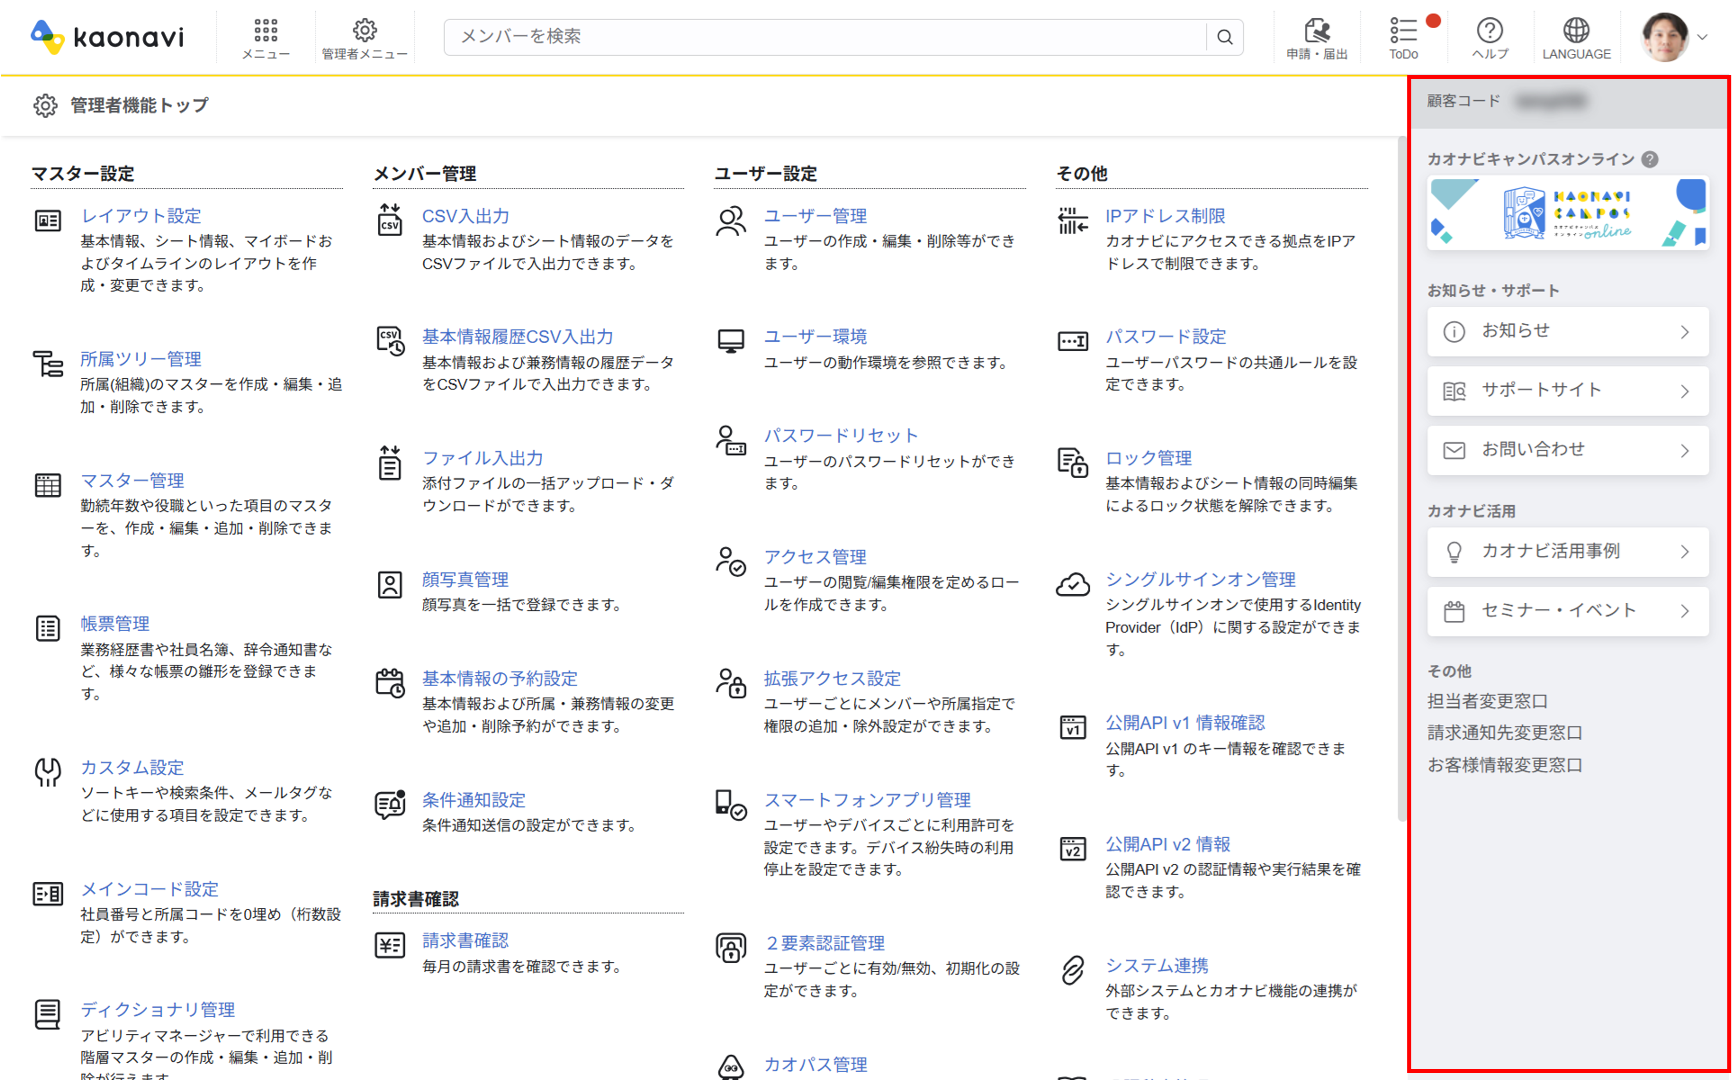The width and height of the screenshot is (1735, 1080).
Task: Click the メンバーを検索 search field
Action: tap(825, 37)
